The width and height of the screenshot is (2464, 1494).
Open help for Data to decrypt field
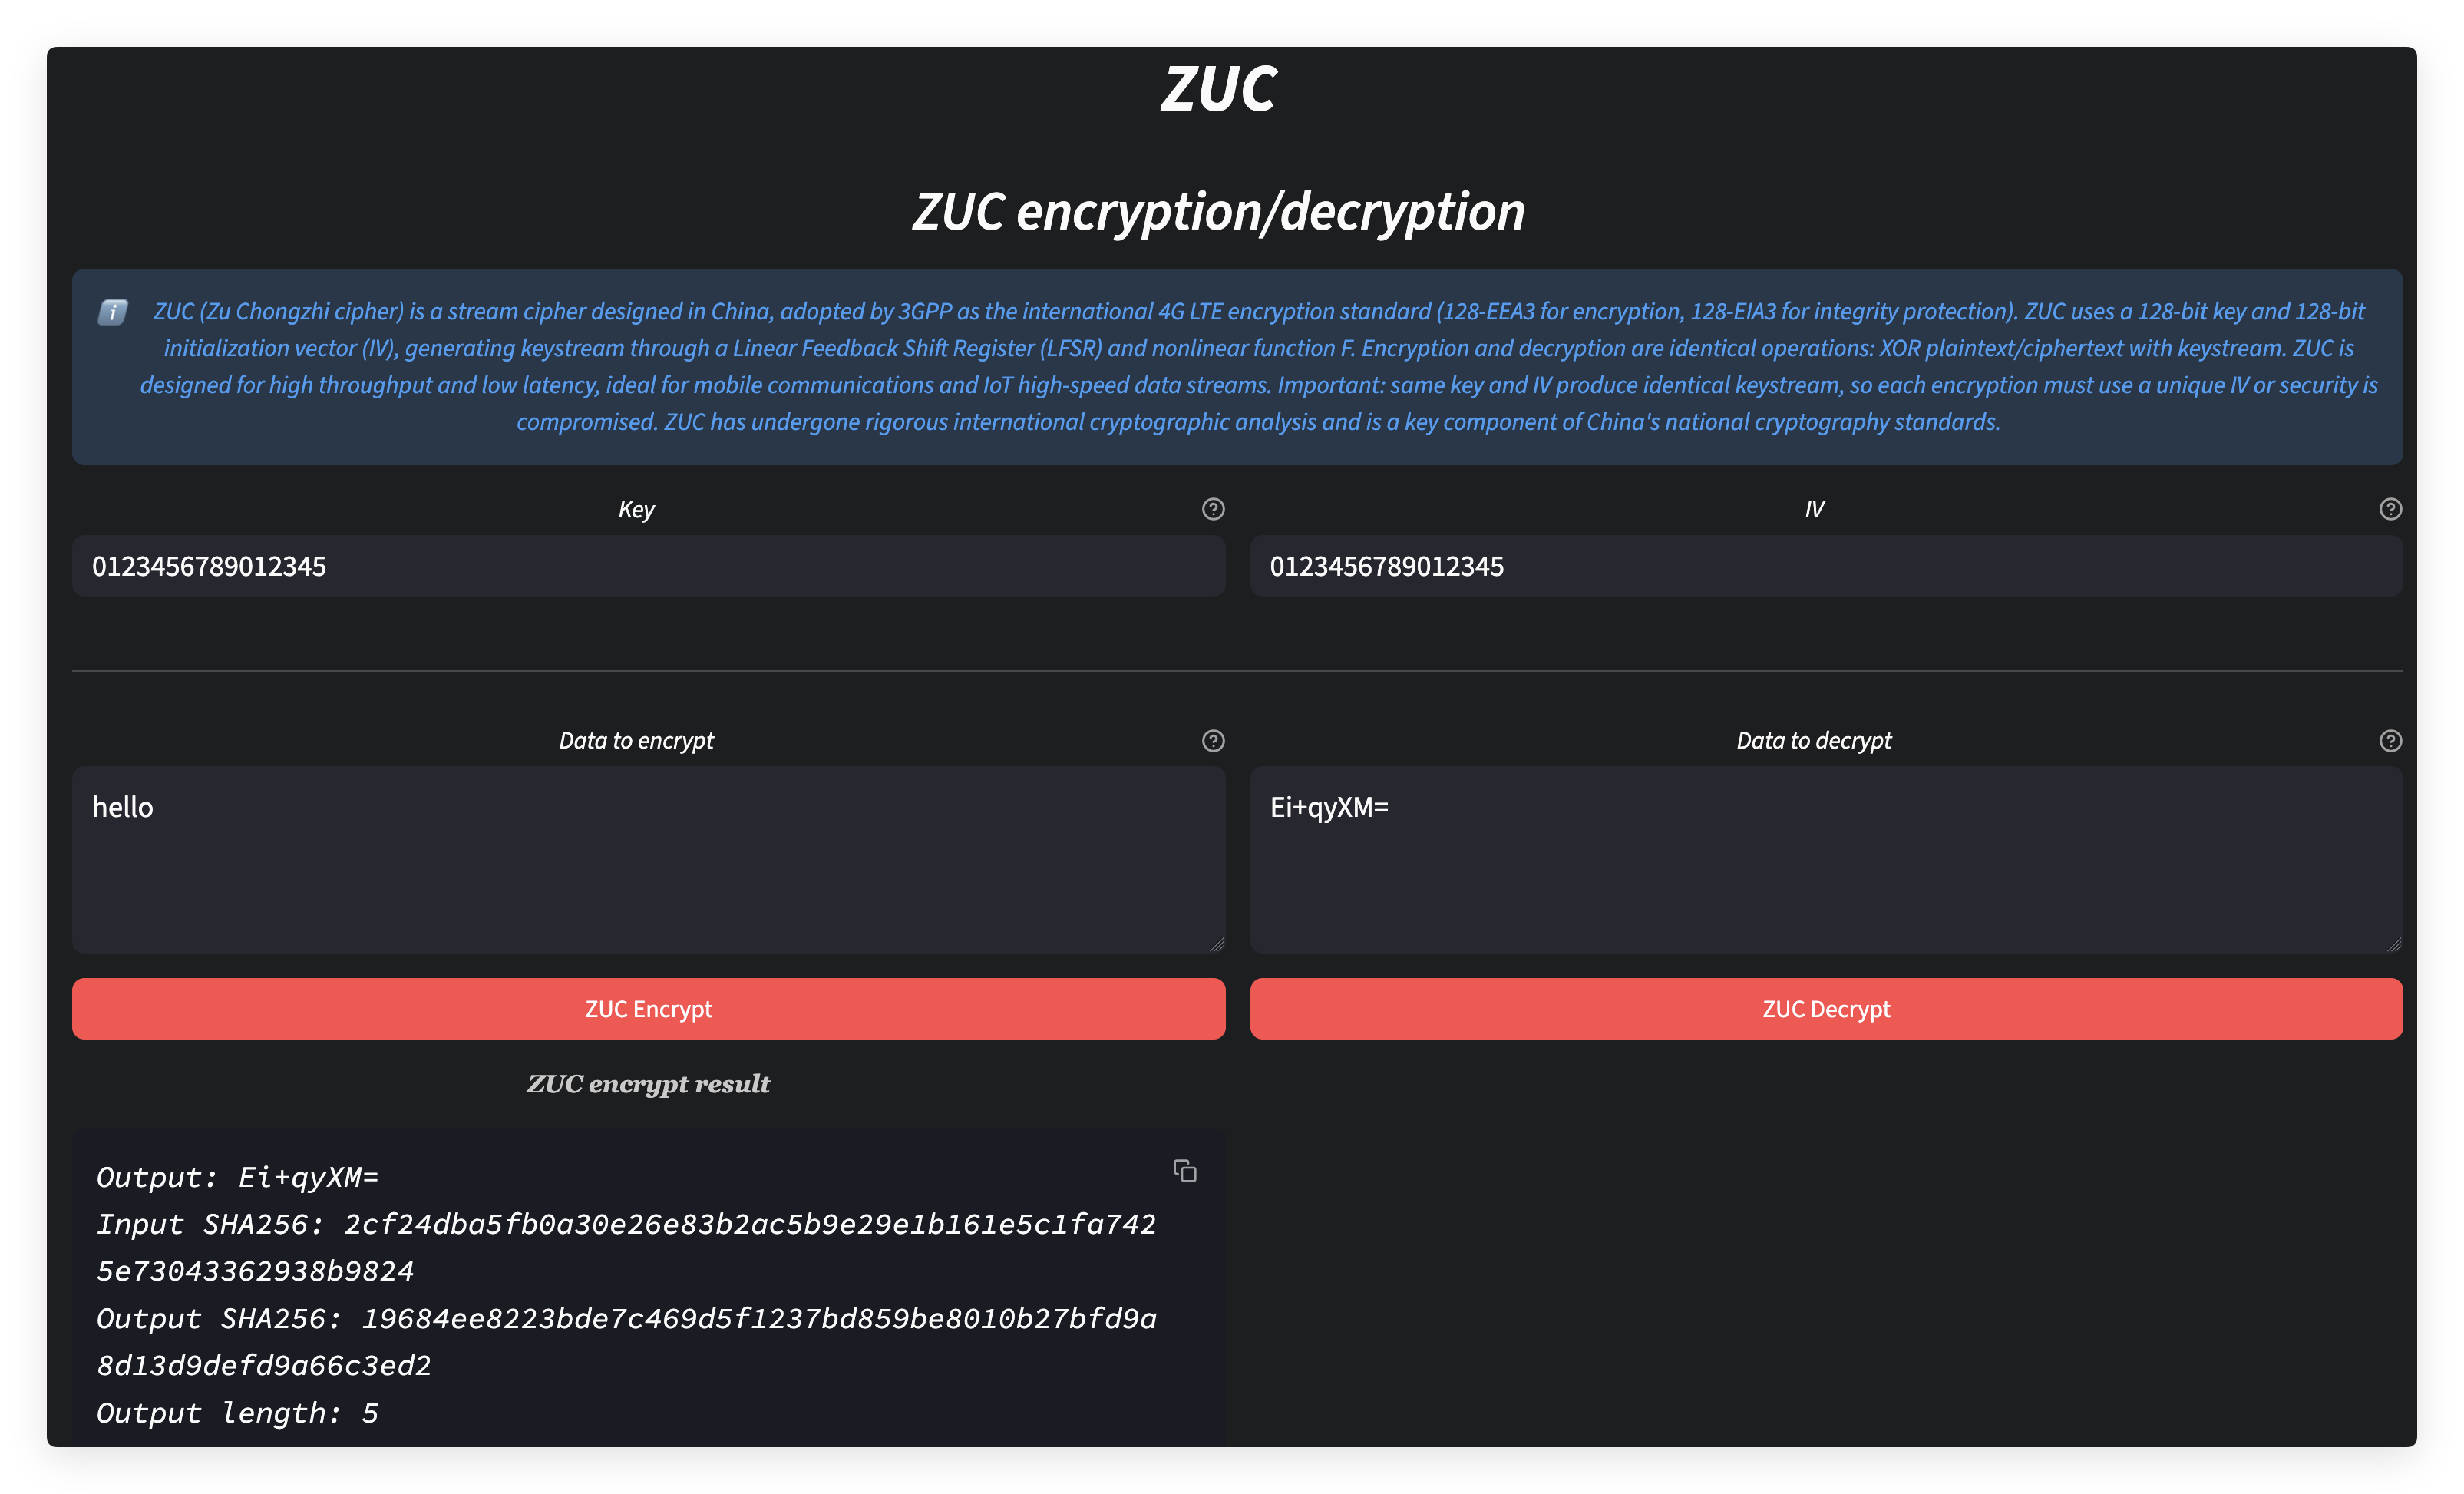(x=2390, y=741)
